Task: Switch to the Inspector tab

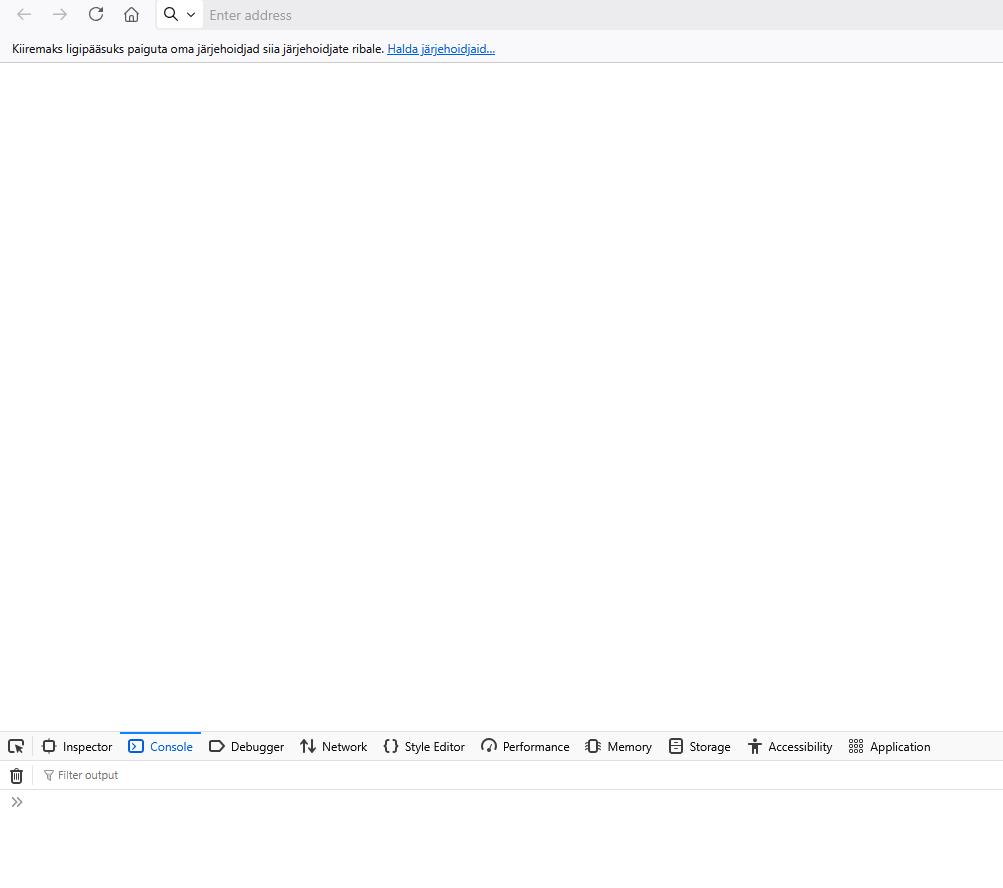Action: tap(77, 747)
